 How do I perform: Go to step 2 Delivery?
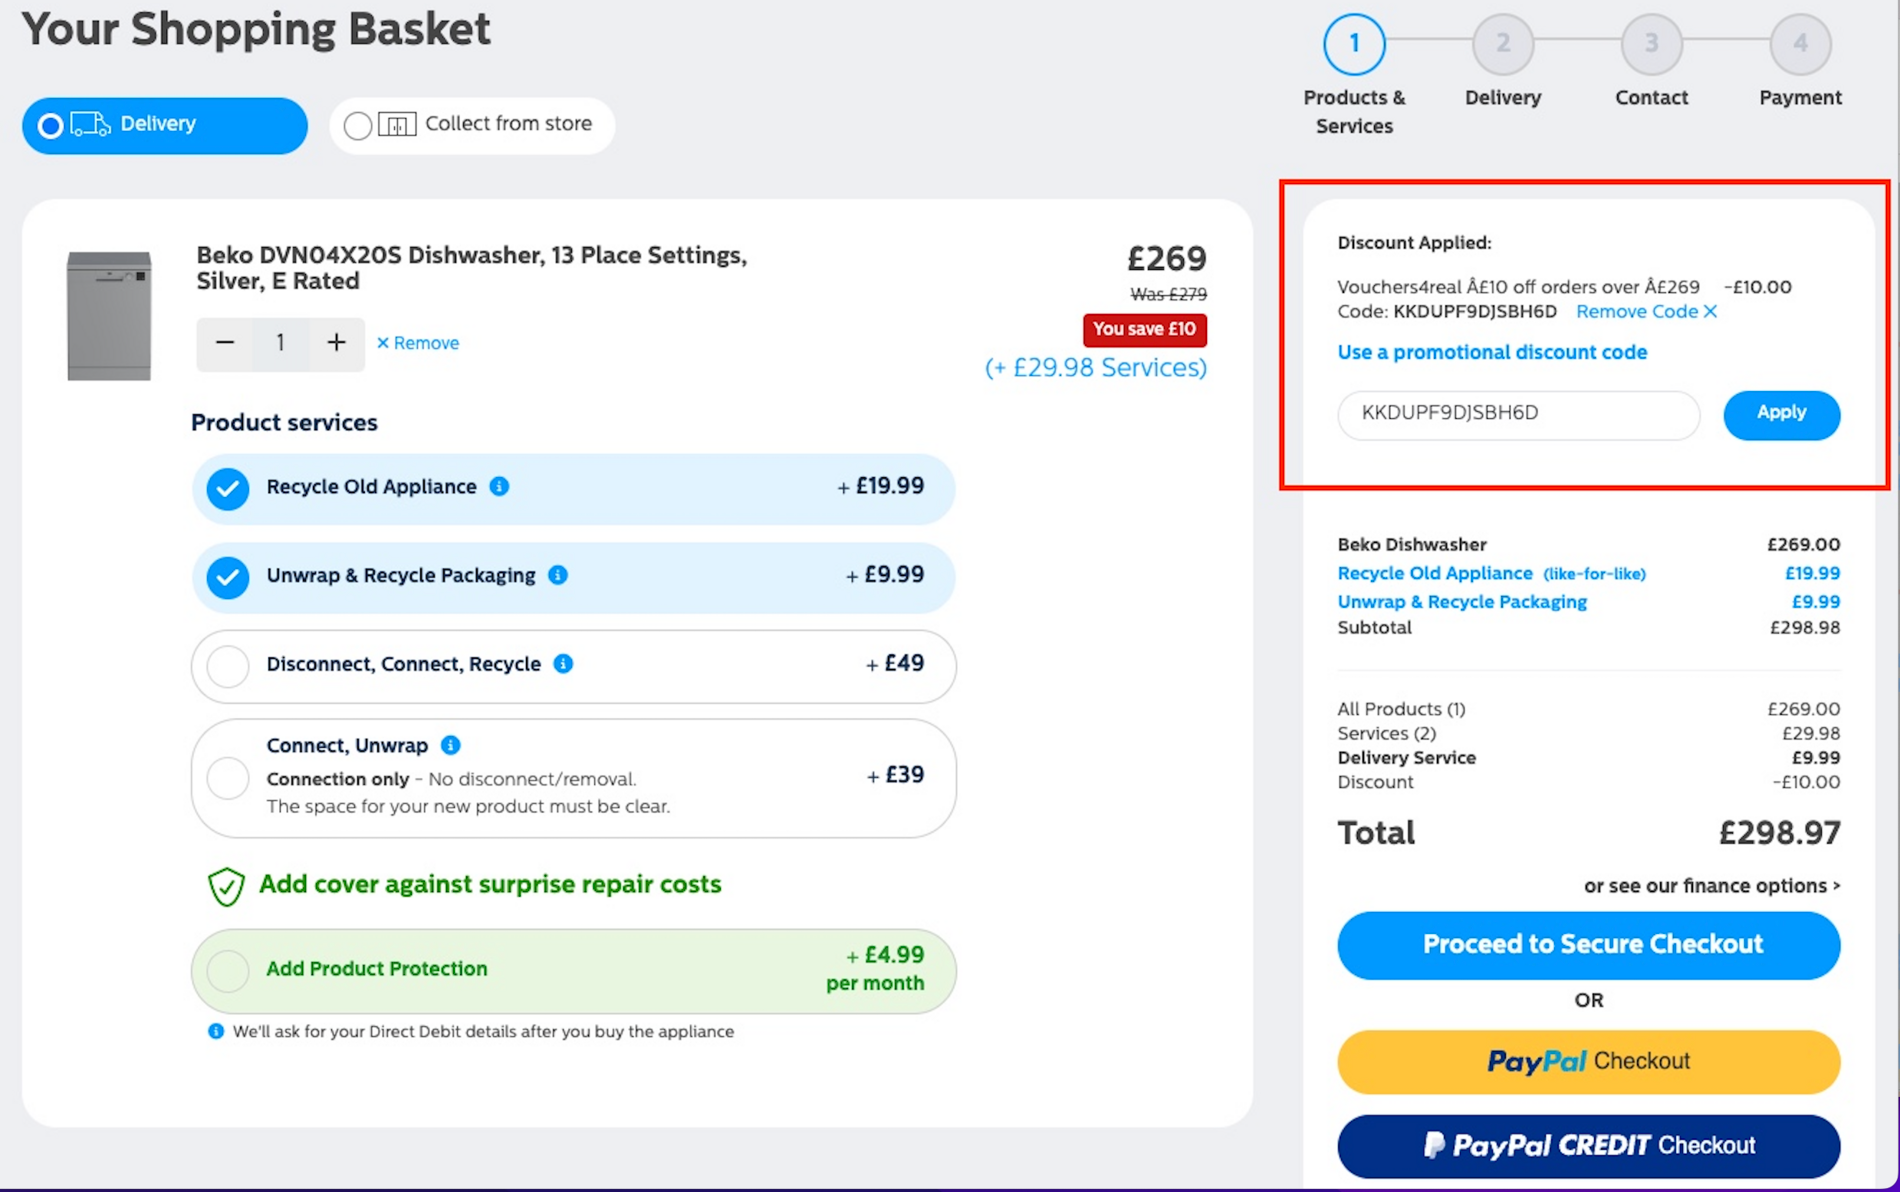click(x=1503, y=44)
